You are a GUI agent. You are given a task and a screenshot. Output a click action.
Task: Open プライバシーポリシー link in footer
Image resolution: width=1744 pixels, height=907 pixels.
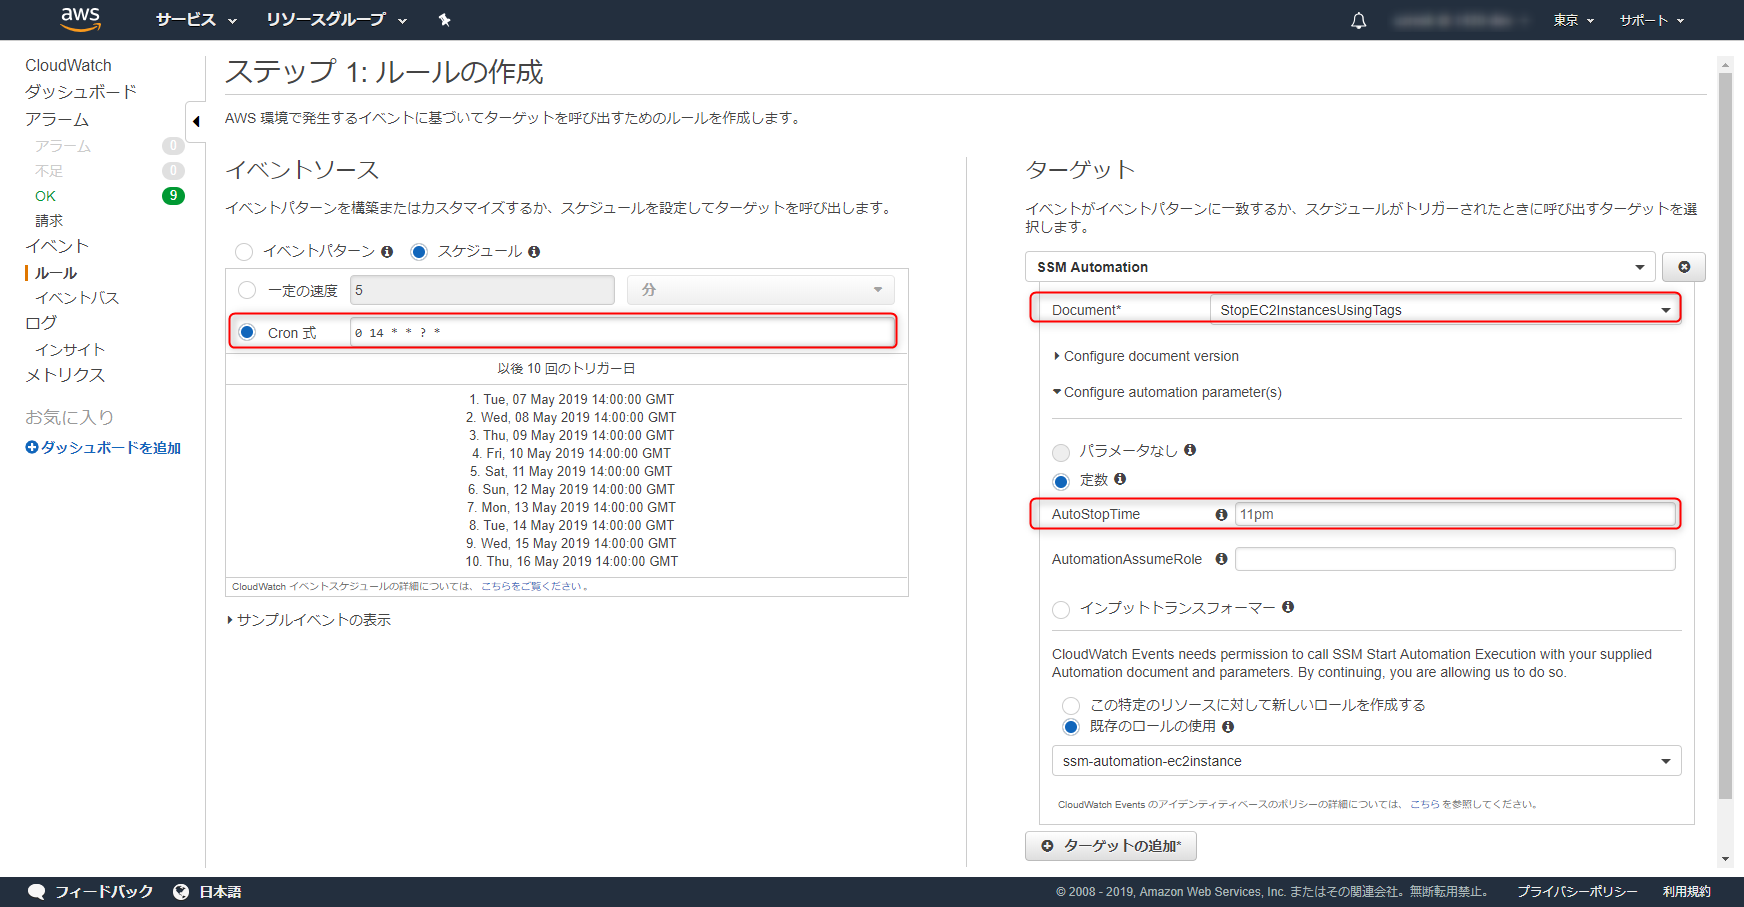tap(1577, 892)
